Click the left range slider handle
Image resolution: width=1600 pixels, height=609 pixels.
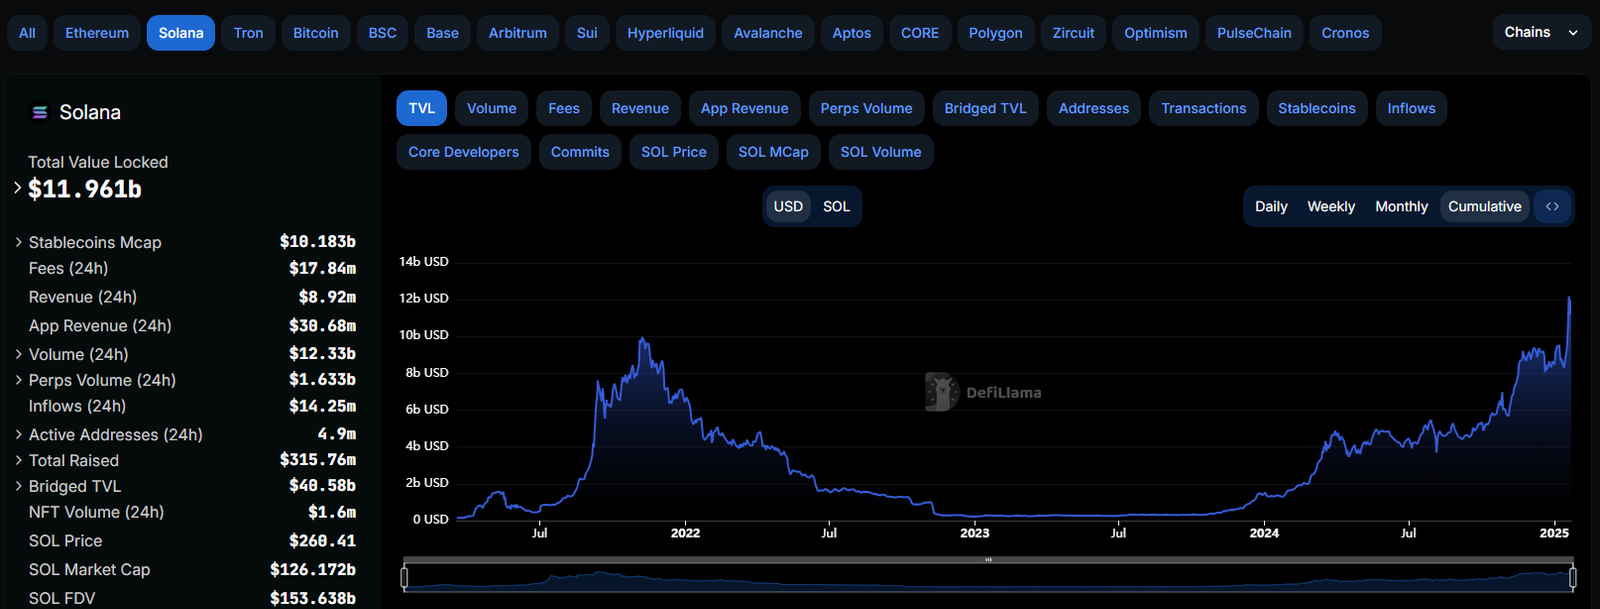(404, 577)
